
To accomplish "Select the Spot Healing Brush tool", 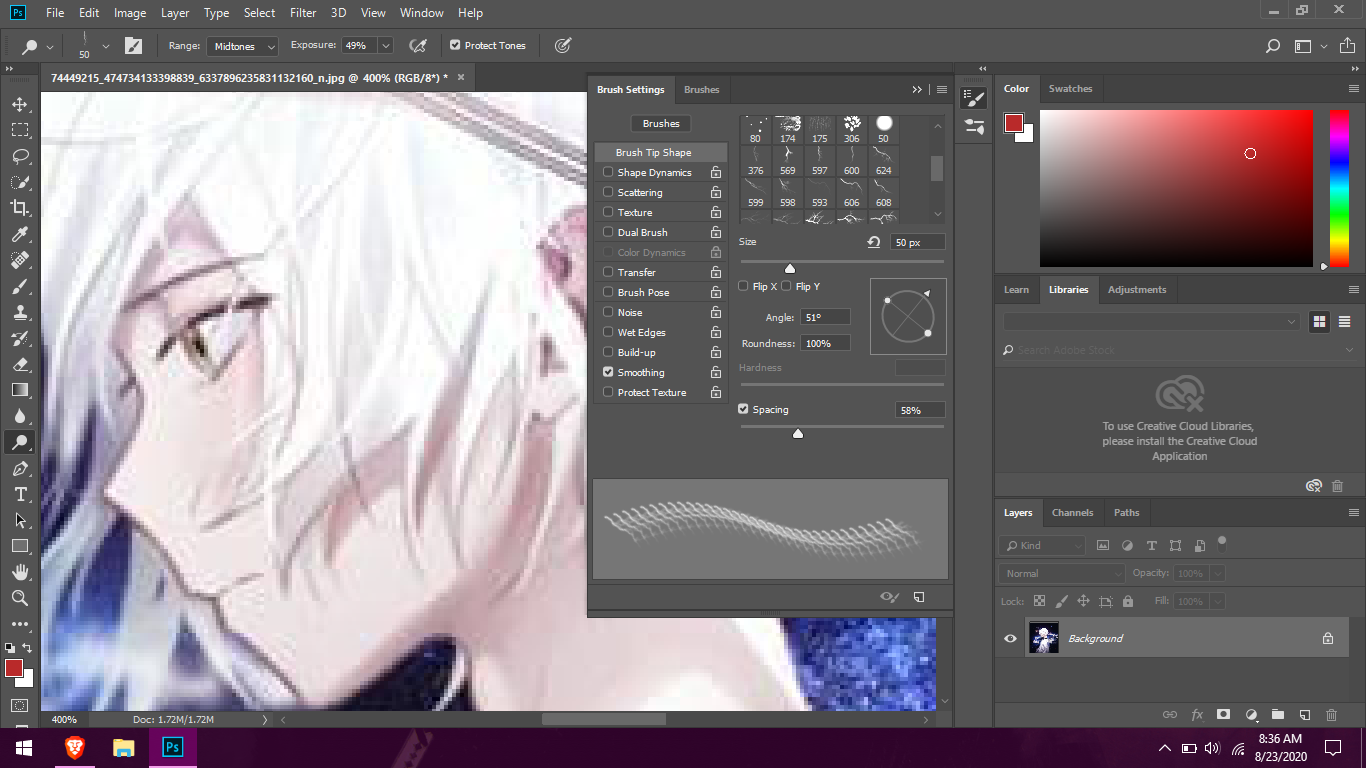I will [19, 260].
